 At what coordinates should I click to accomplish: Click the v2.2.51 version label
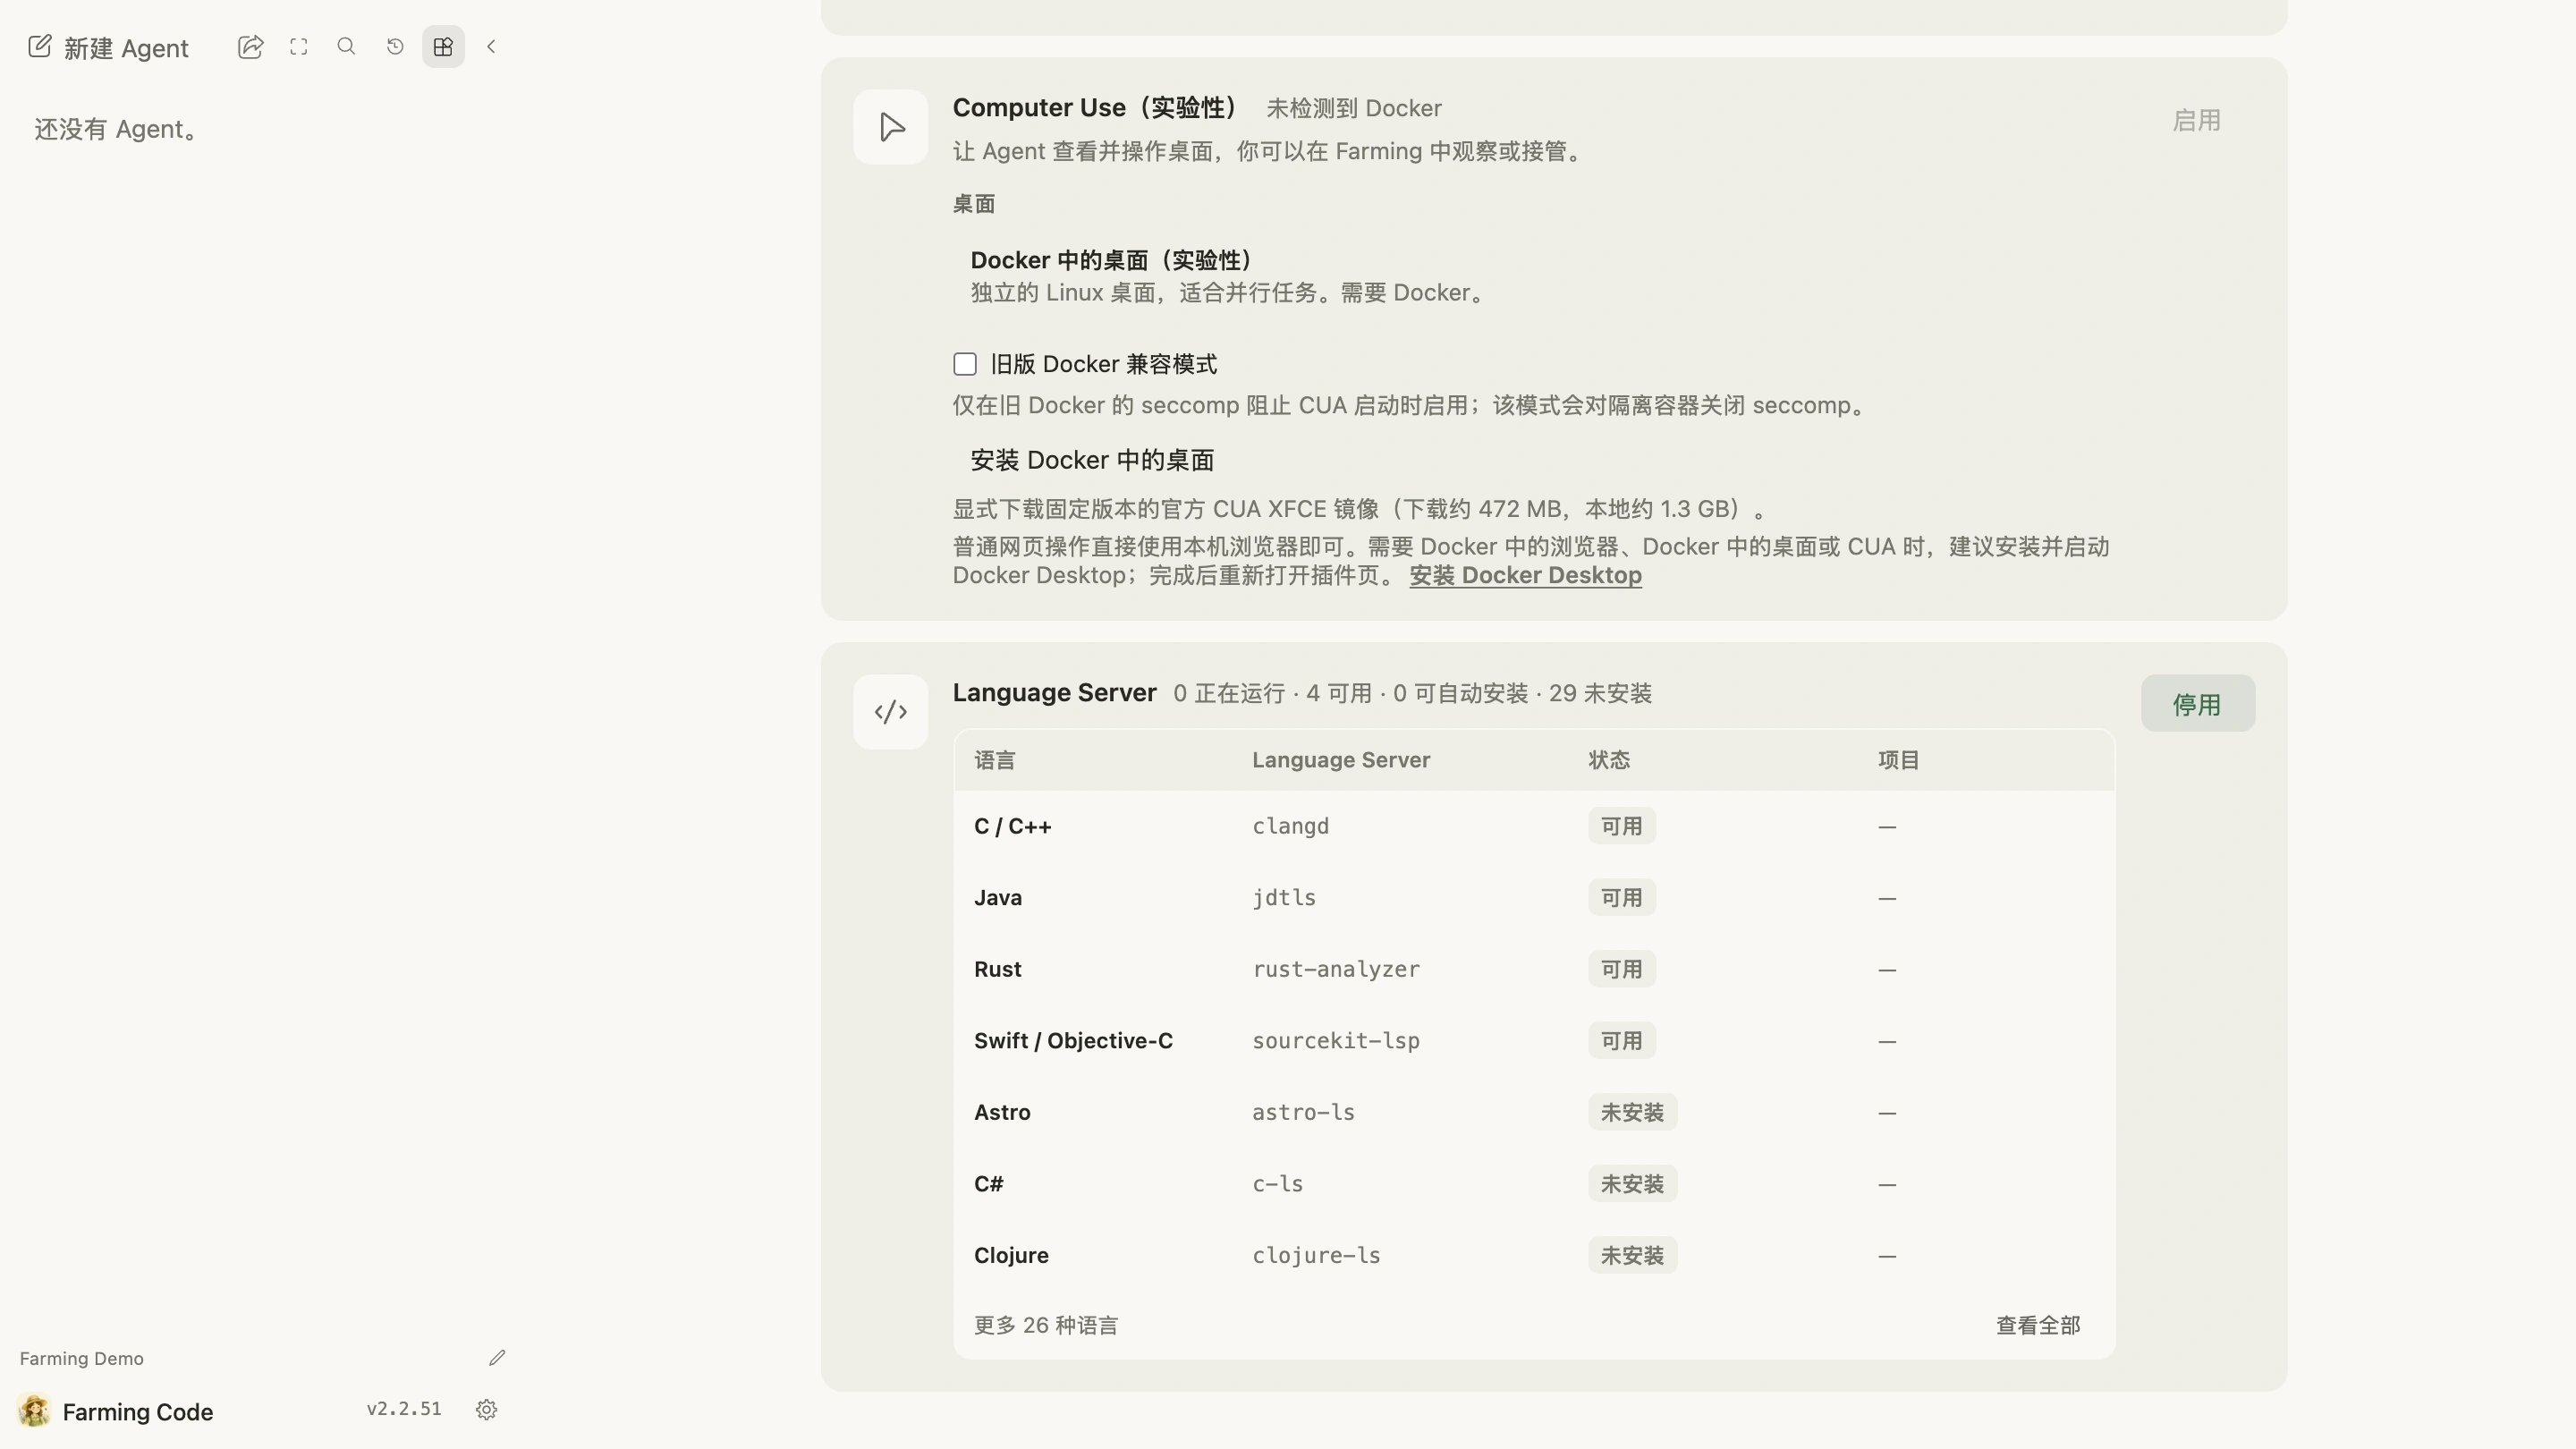[404, 1409]
